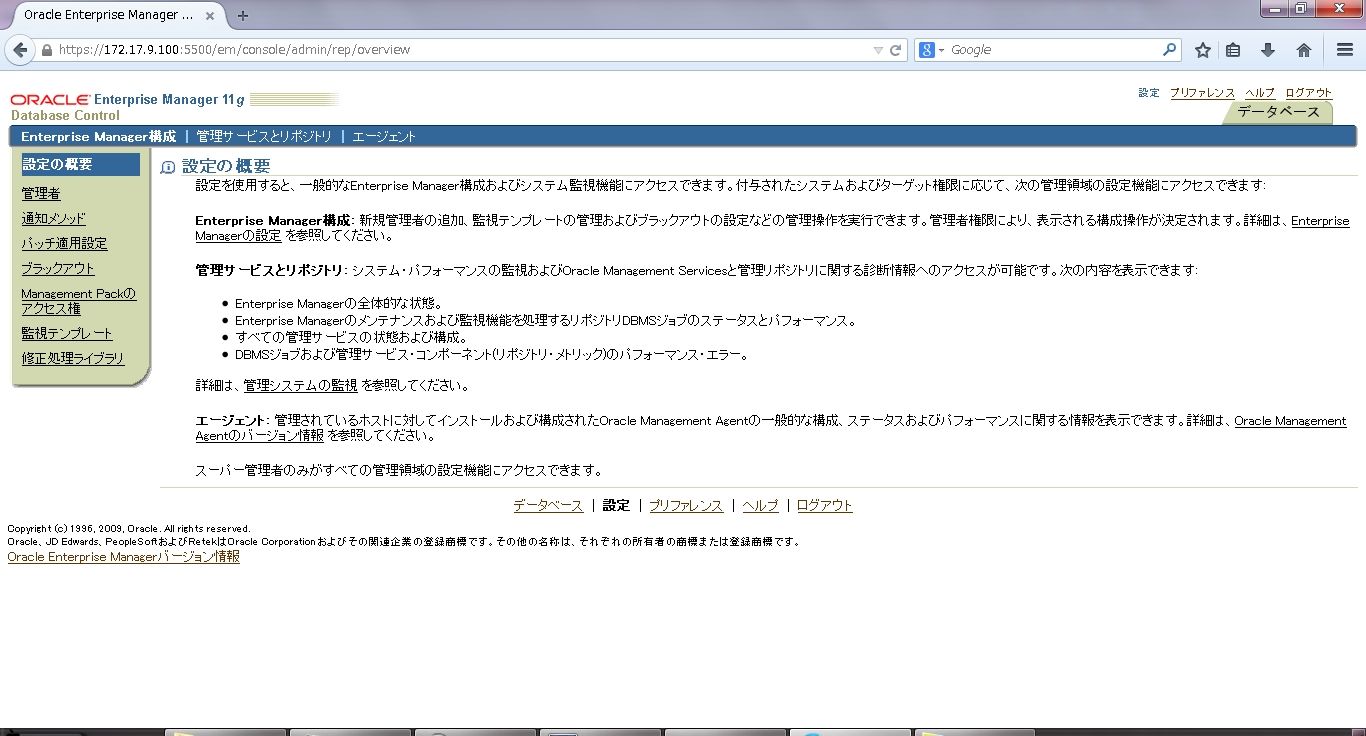Open the Firefox menu via hamburger icon

click(x=1344, y=48)
